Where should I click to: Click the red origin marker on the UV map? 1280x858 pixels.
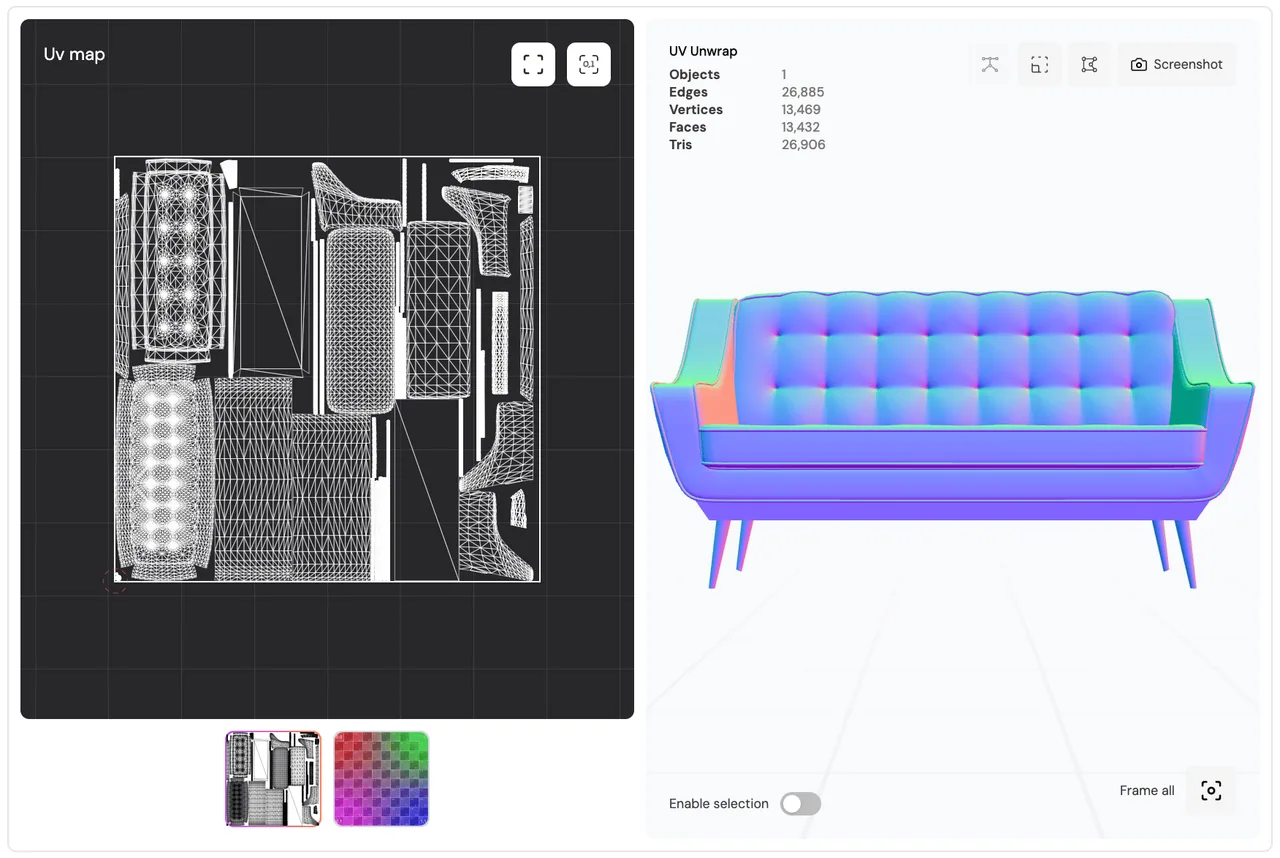point(115,581)
